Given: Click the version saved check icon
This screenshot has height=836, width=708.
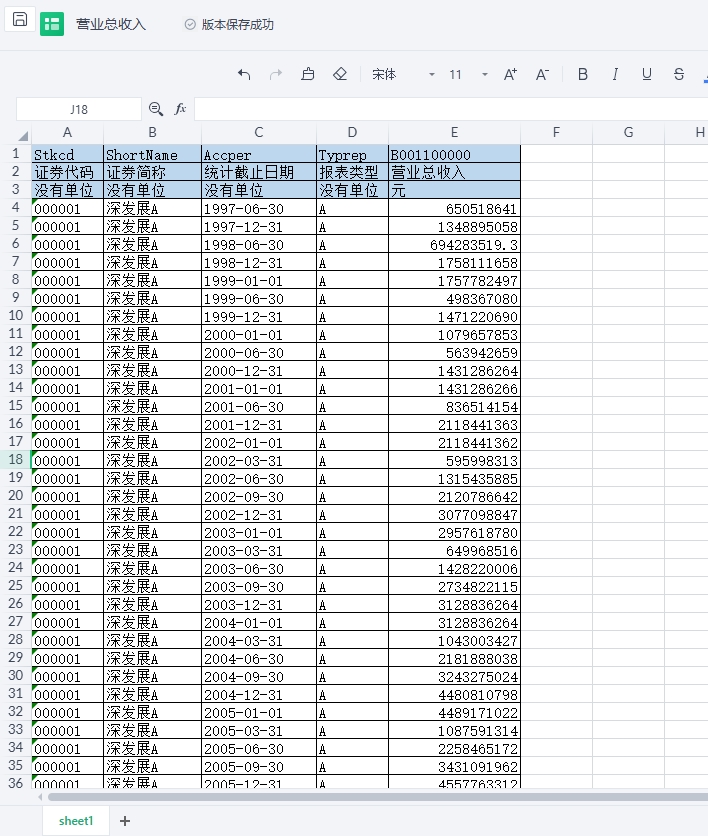Looking at the screenshot, I should [x=190, y=25].
